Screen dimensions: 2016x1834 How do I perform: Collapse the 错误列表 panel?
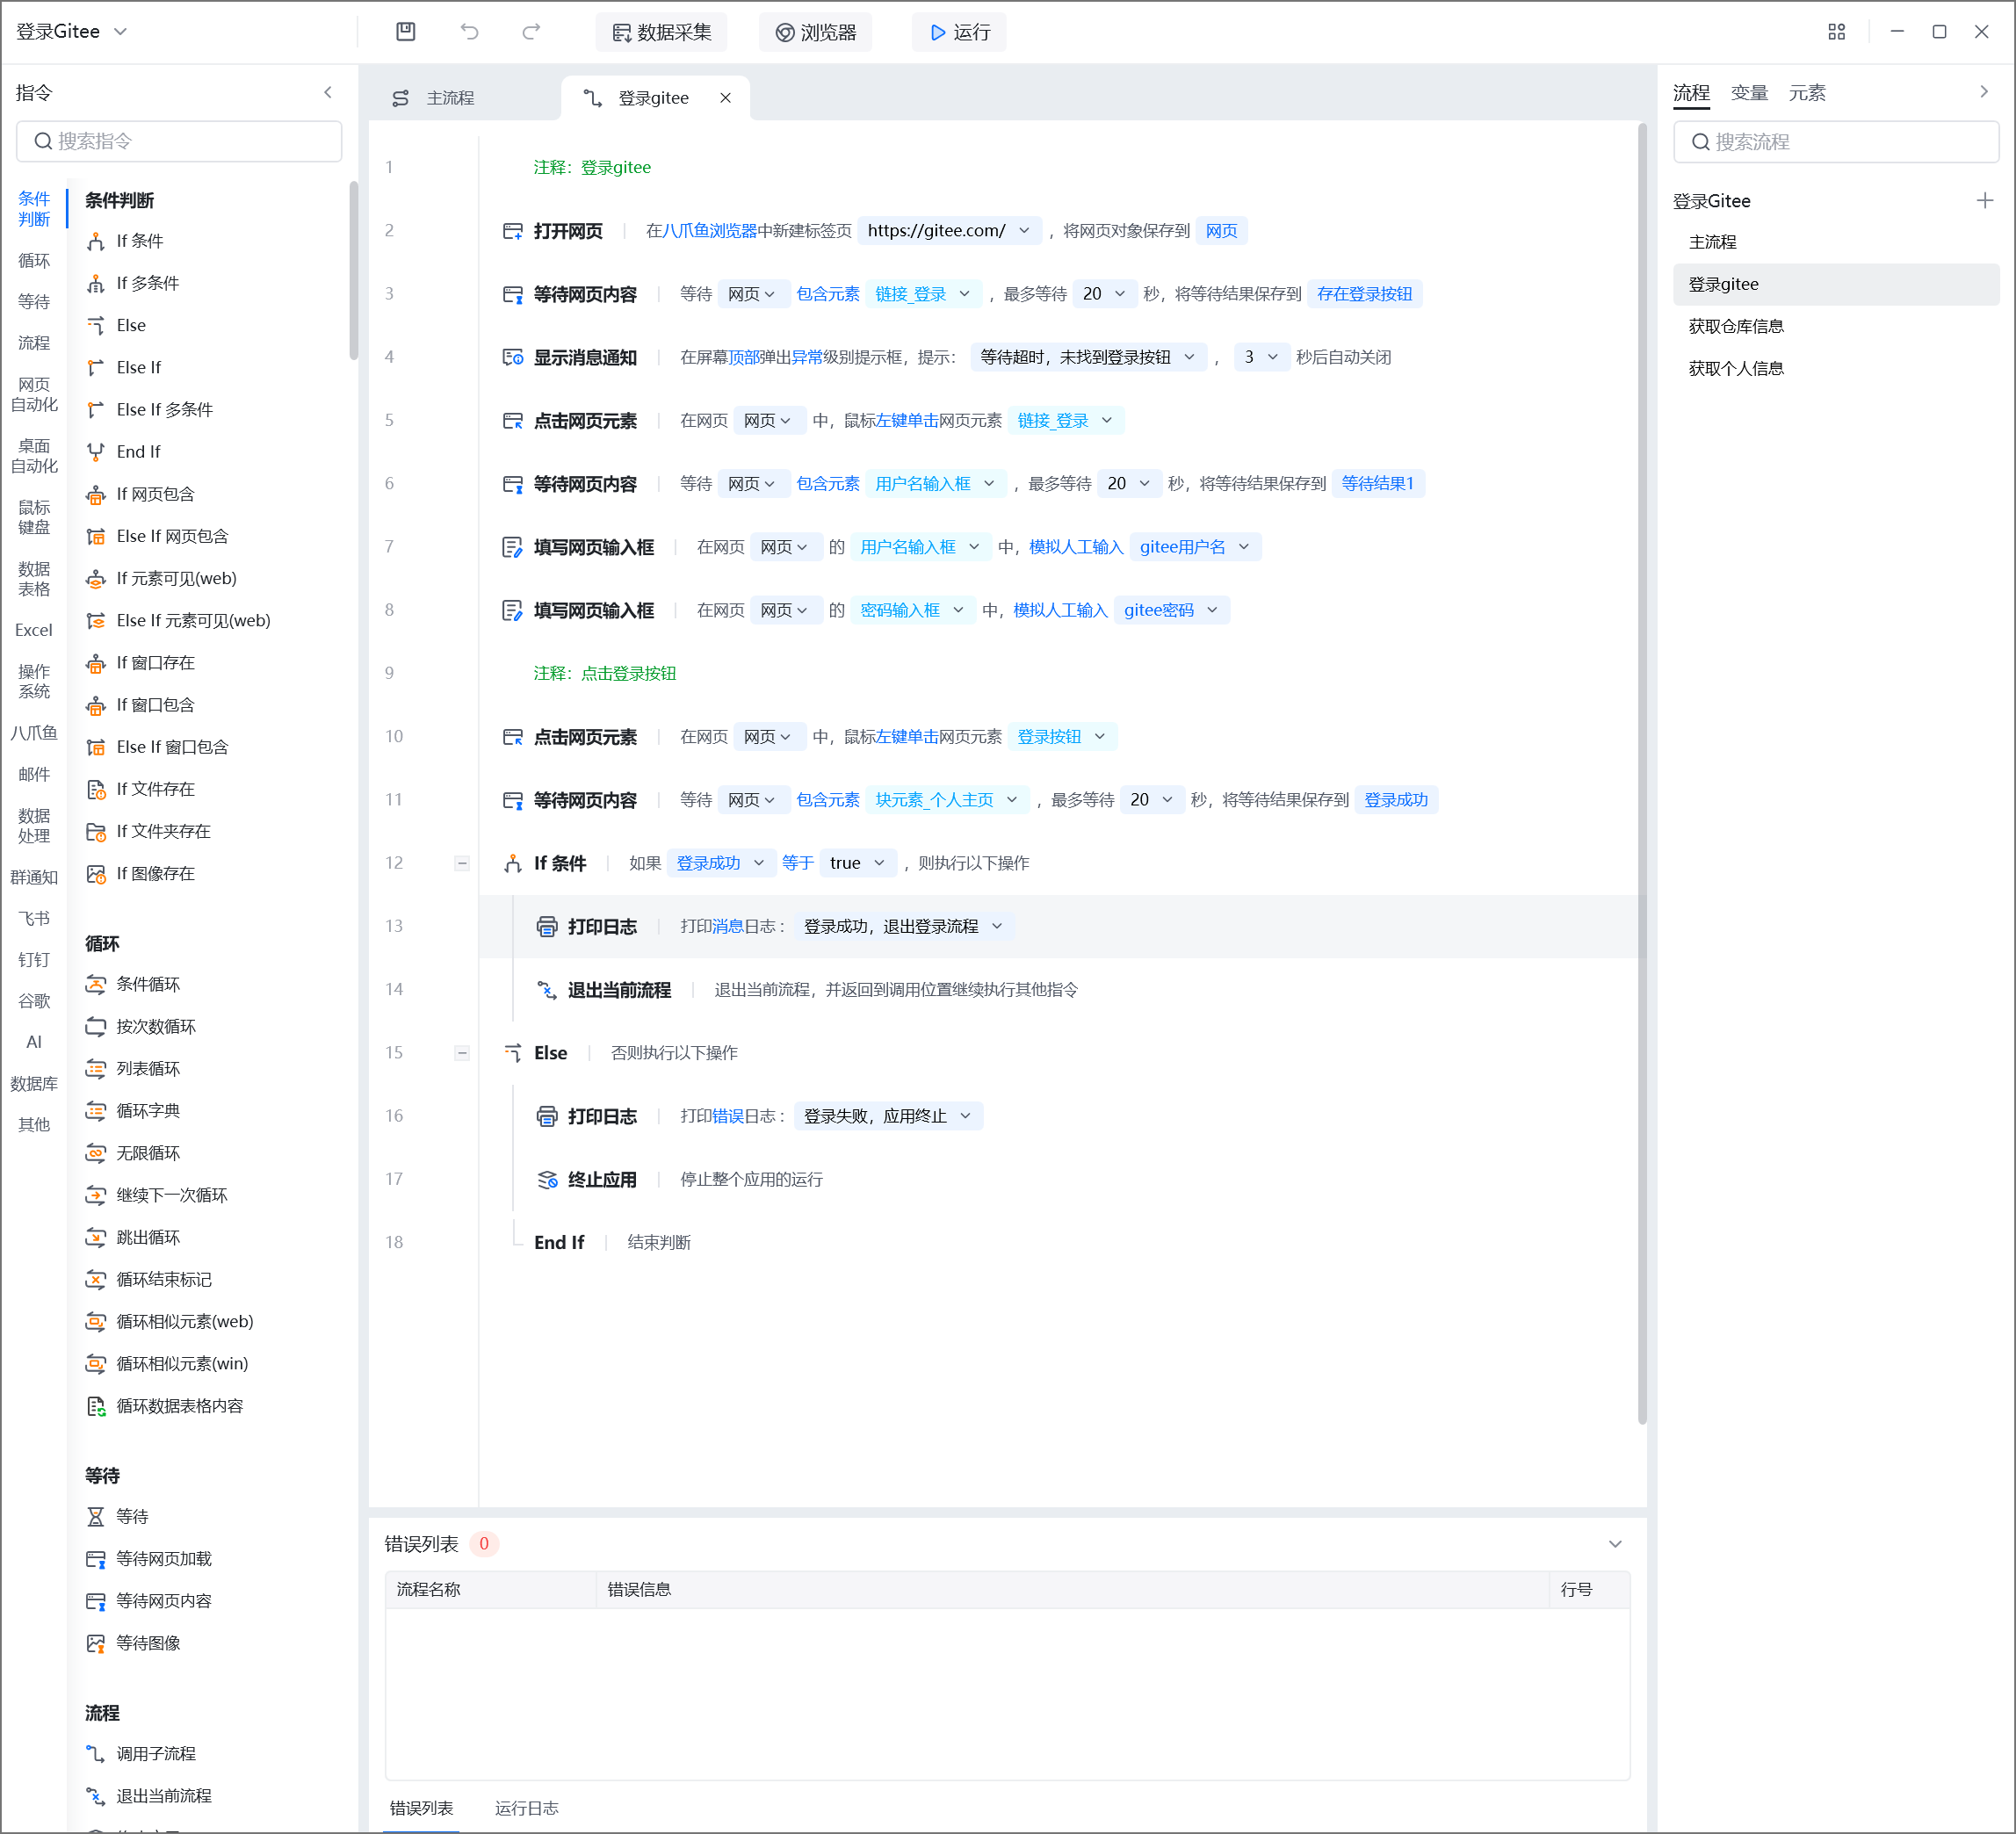tap(1615, 1544)
